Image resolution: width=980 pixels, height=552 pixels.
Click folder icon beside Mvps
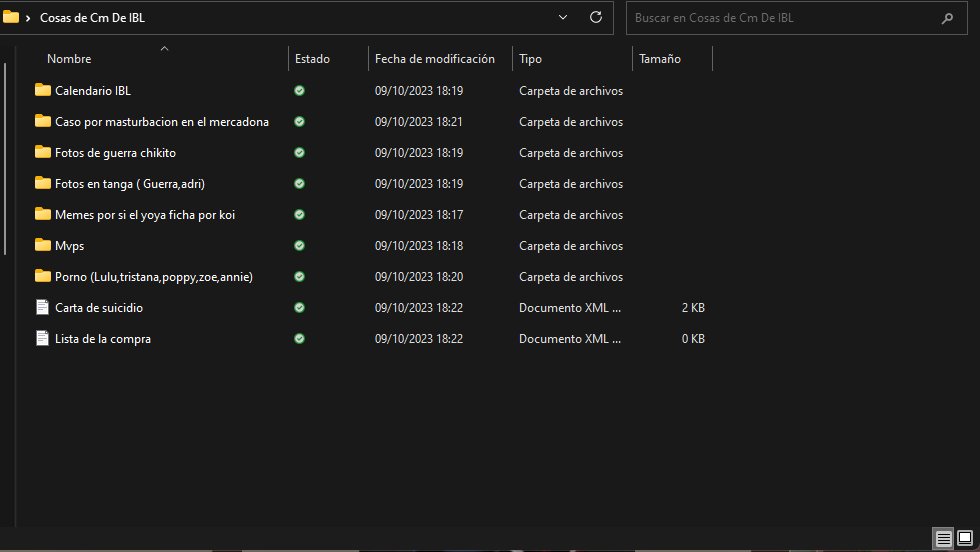42,245
